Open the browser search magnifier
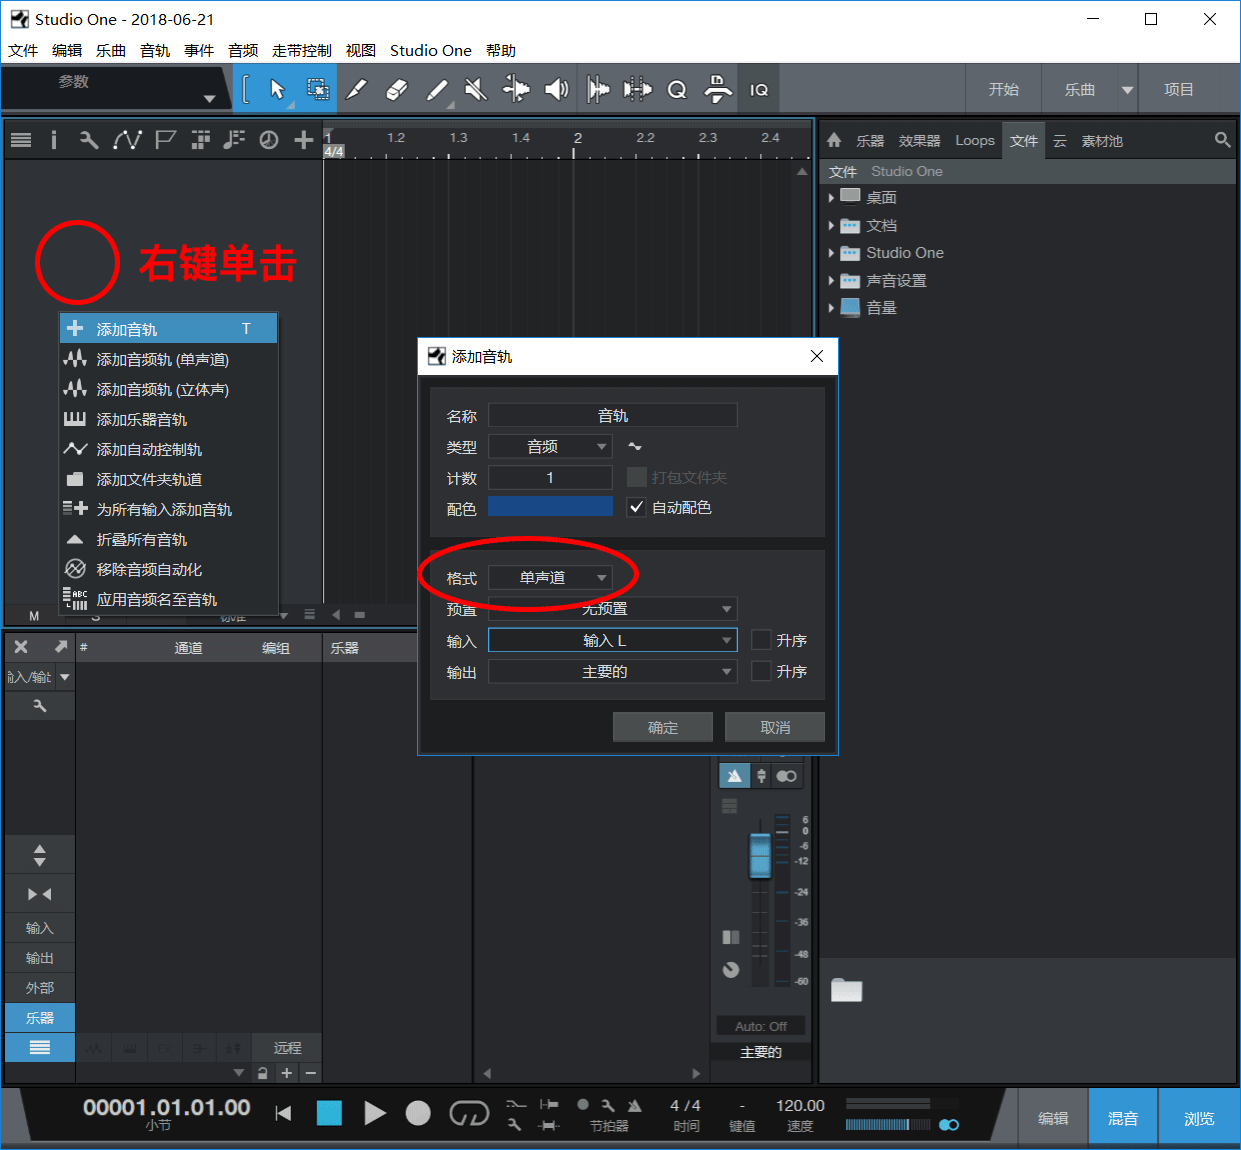Screen dimensions: 1241x1150 (x=1222, y=140)
